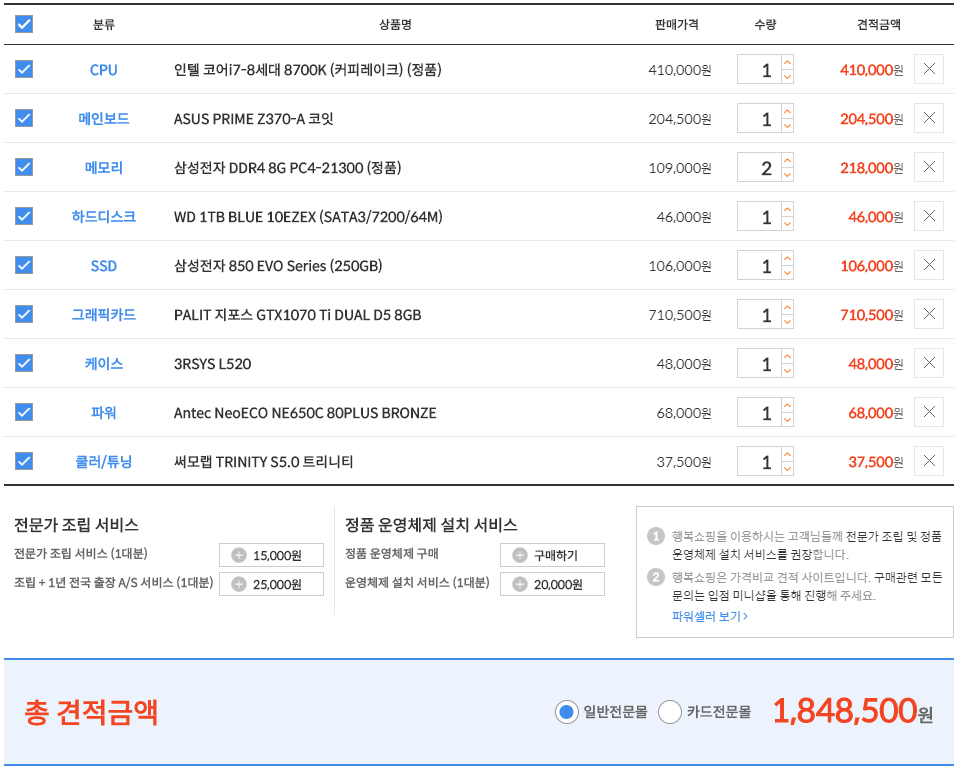Open the 케이스 category link
This screenshot has height=768, width=958.
tap(103, 364)
